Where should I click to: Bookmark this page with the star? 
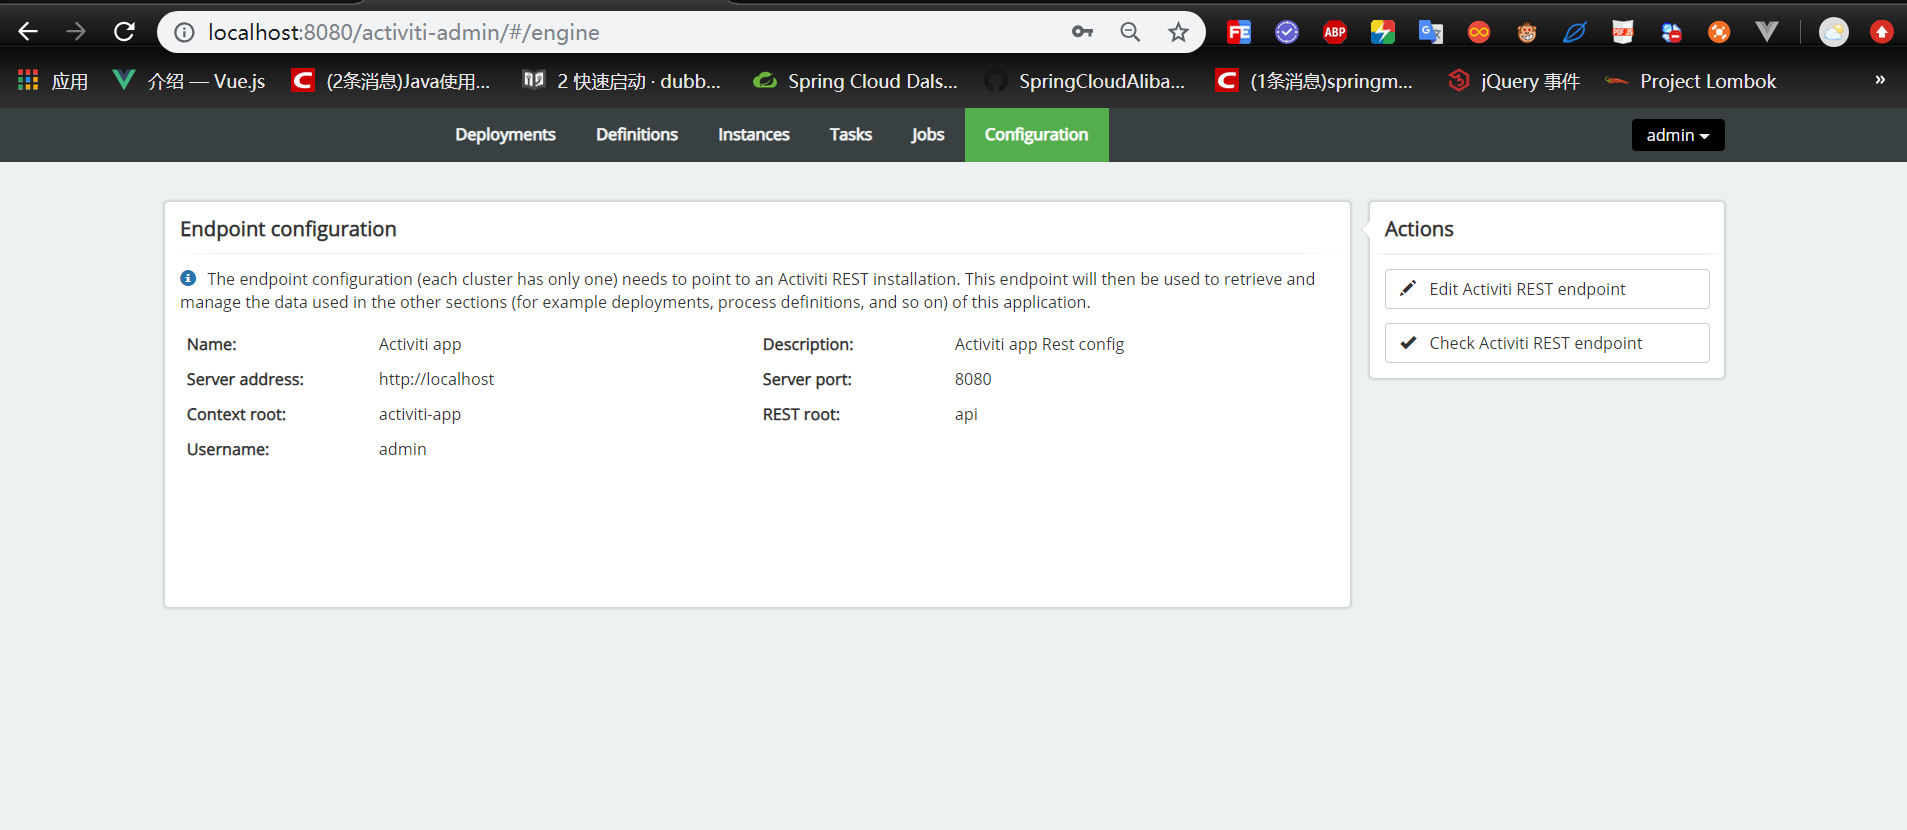[1178, 32]
